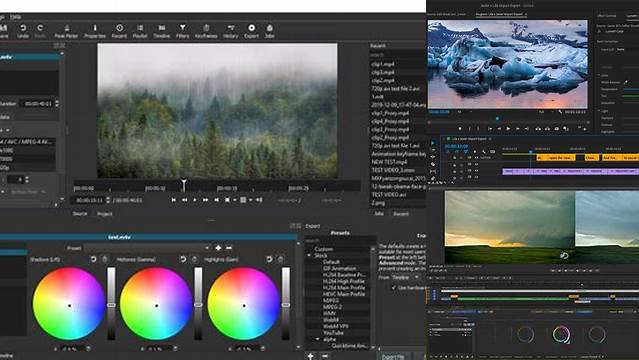Fast forward the Shotcut player
Image resolution: width=639 pixels, height=360 pixels.
click(205, 200)
